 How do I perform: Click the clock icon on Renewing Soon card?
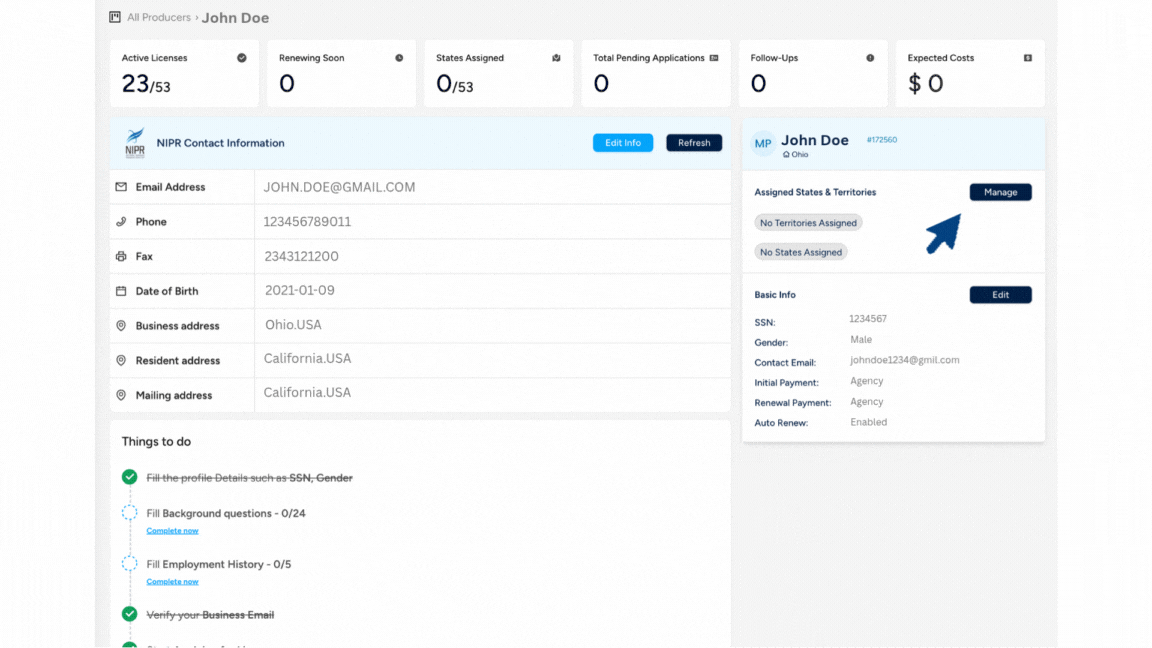(x=399, y=58)
